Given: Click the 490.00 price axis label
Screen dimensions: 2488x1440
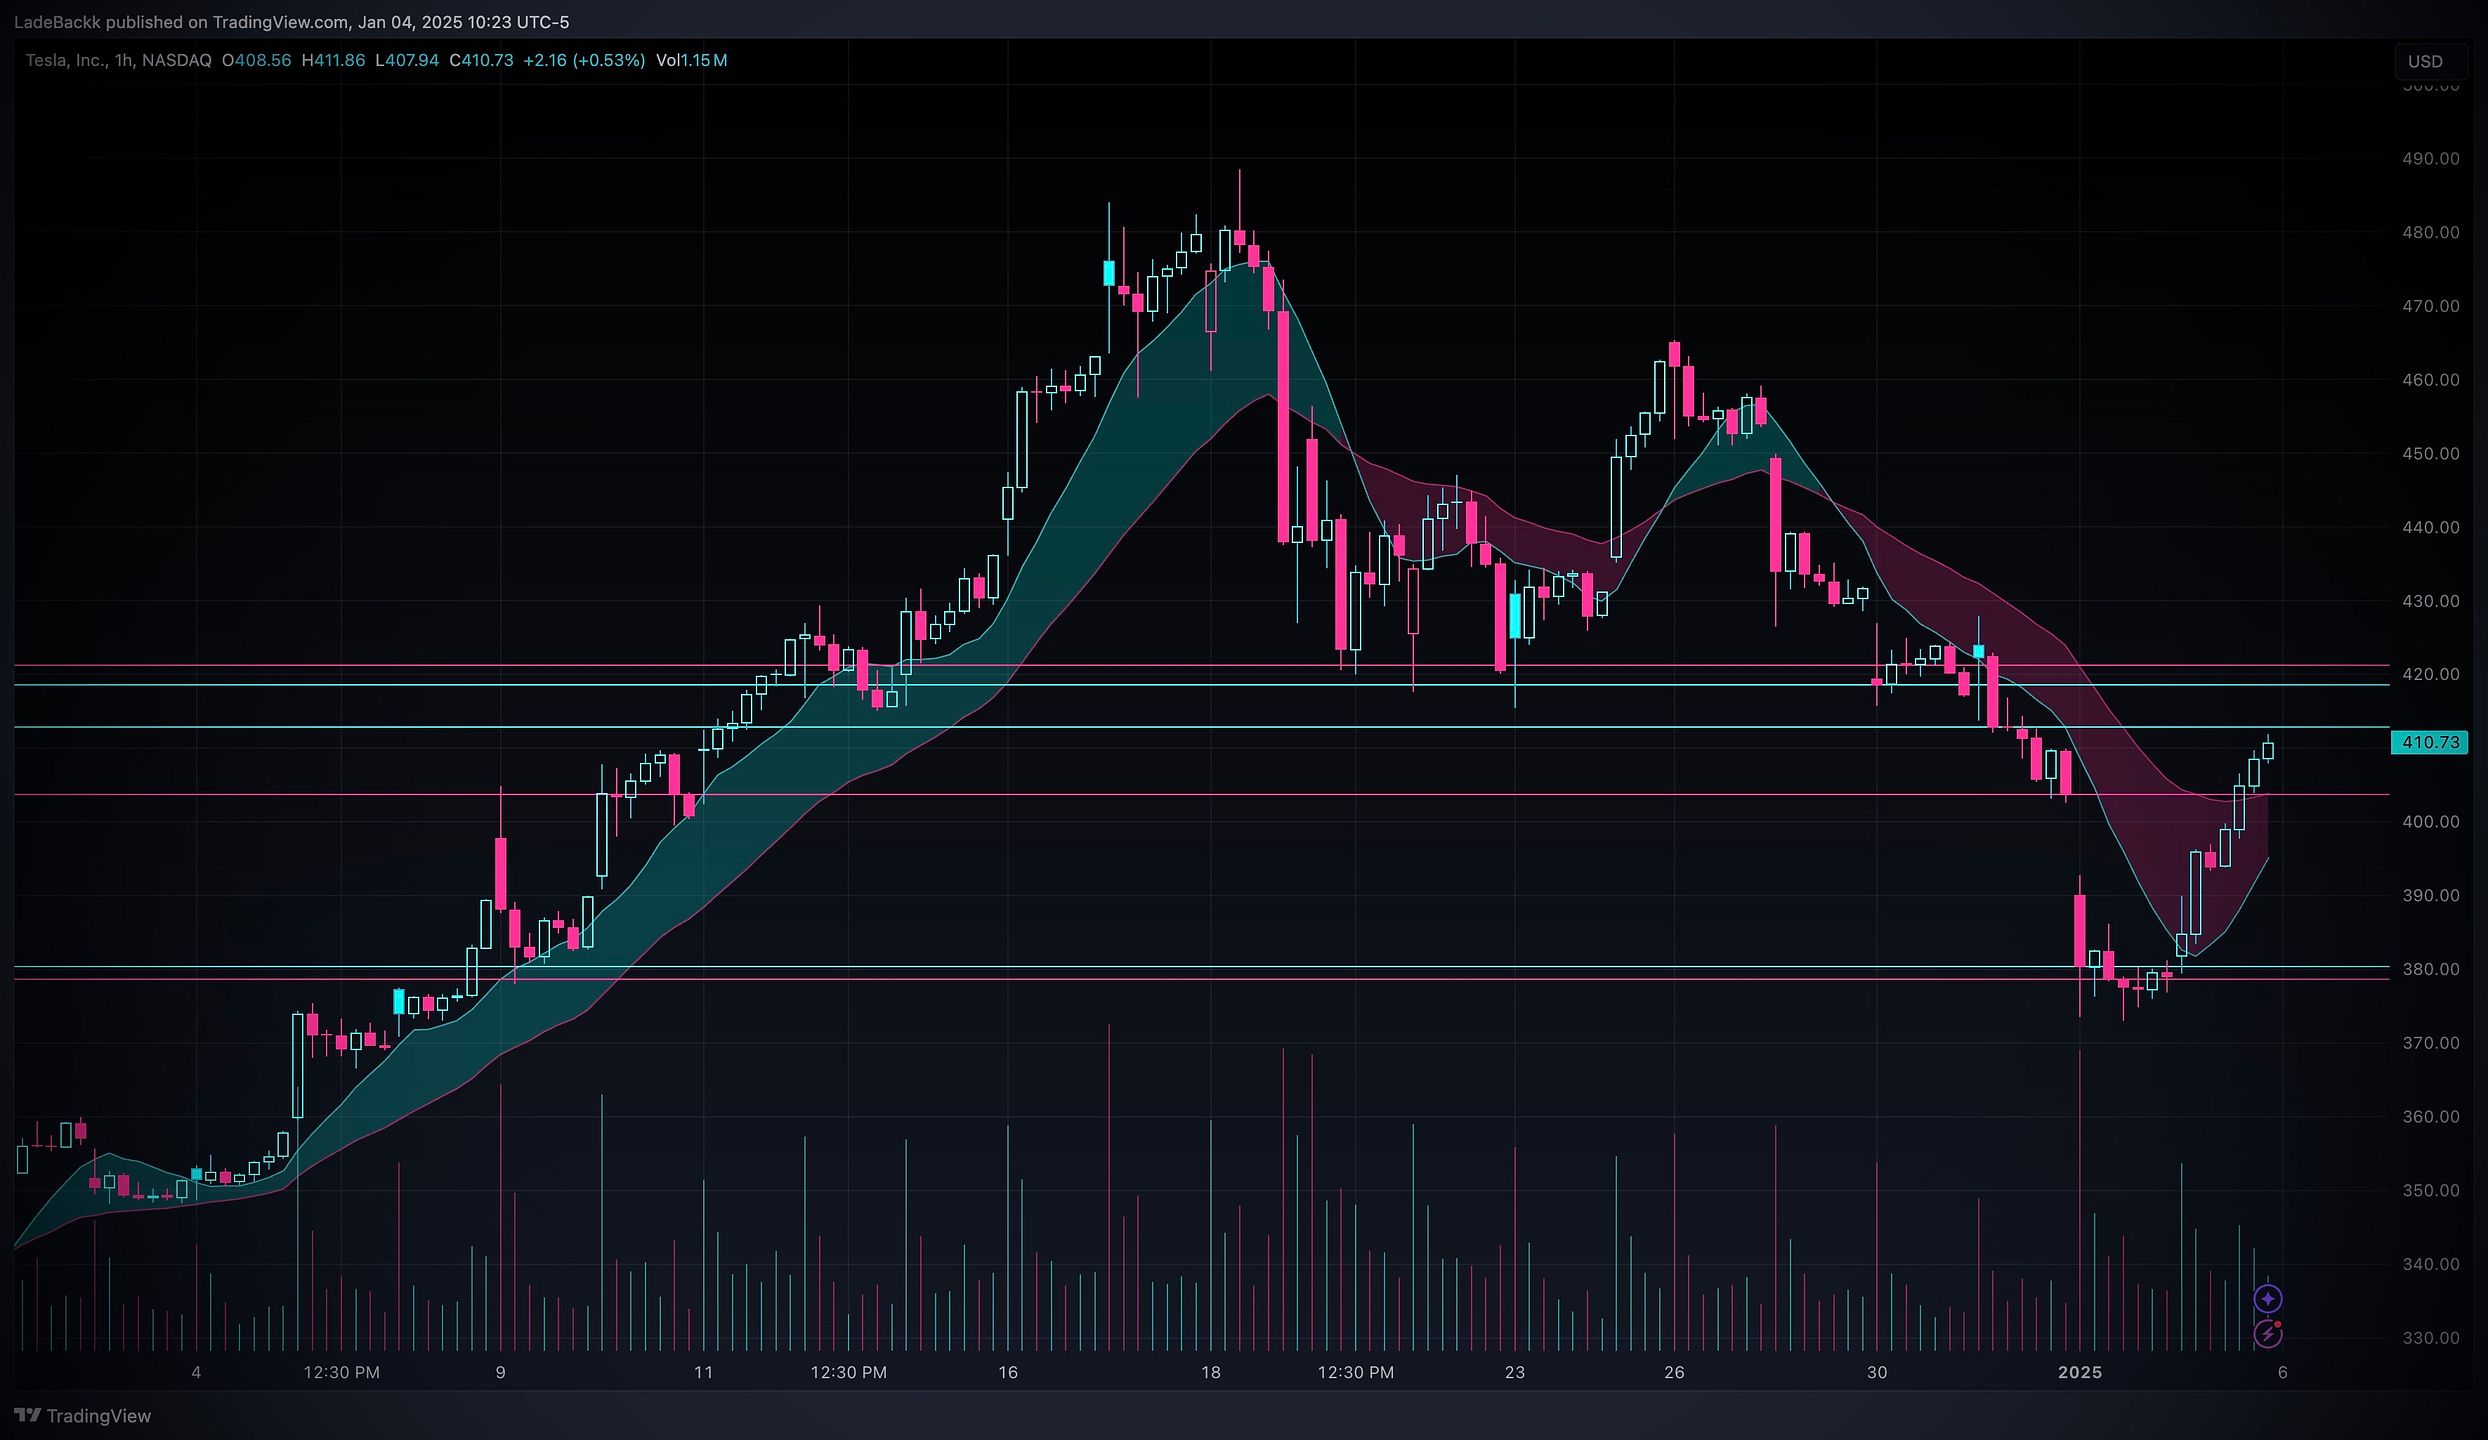Looking at the screenshot, I should (x=2431, y=159).
